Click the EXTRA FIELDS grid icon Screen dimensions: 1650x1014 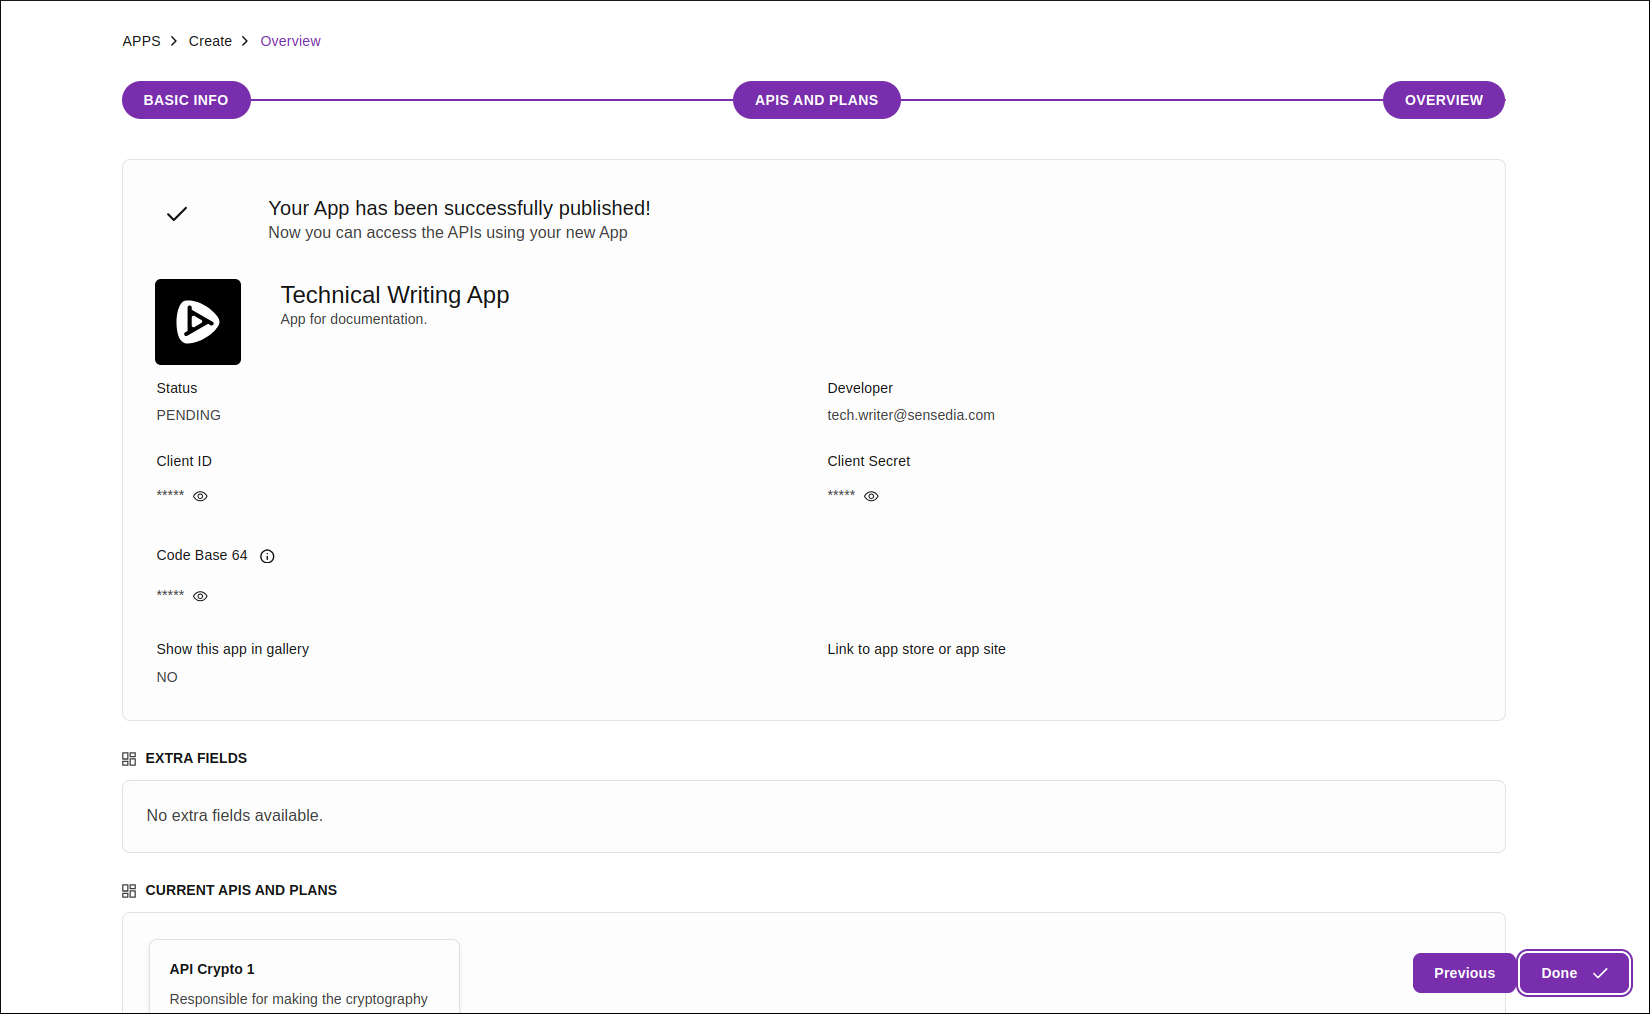coord(129,758)
